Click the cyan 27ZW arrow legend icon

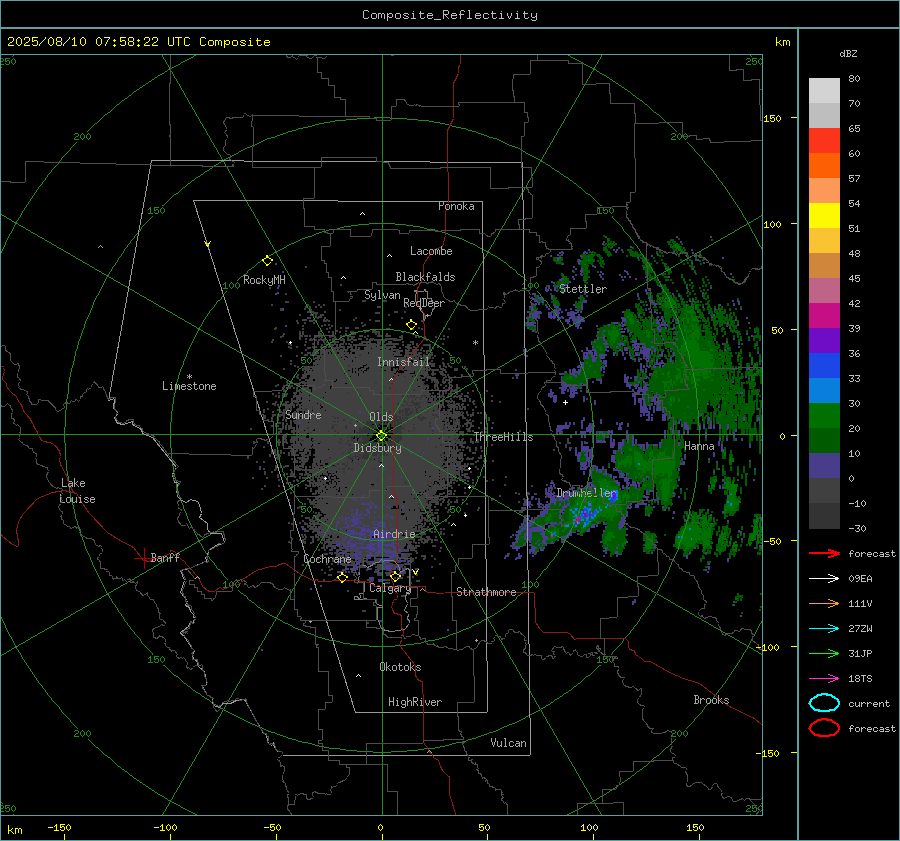(824, 629)
